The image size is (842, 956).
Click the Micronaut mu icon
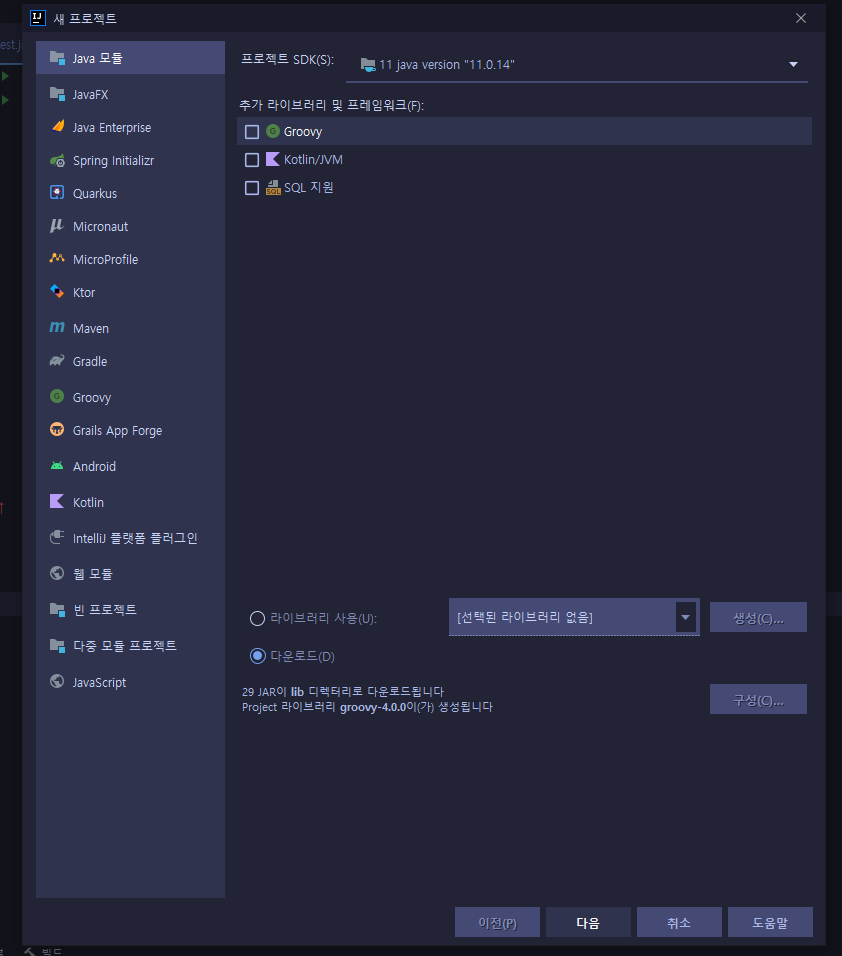(x=57, y=226)
